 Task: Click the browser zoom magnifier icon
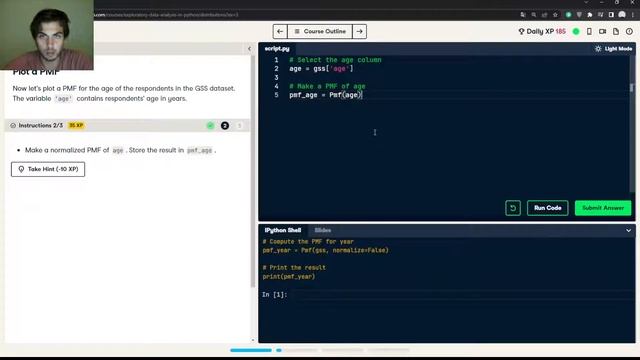point(533,15)
